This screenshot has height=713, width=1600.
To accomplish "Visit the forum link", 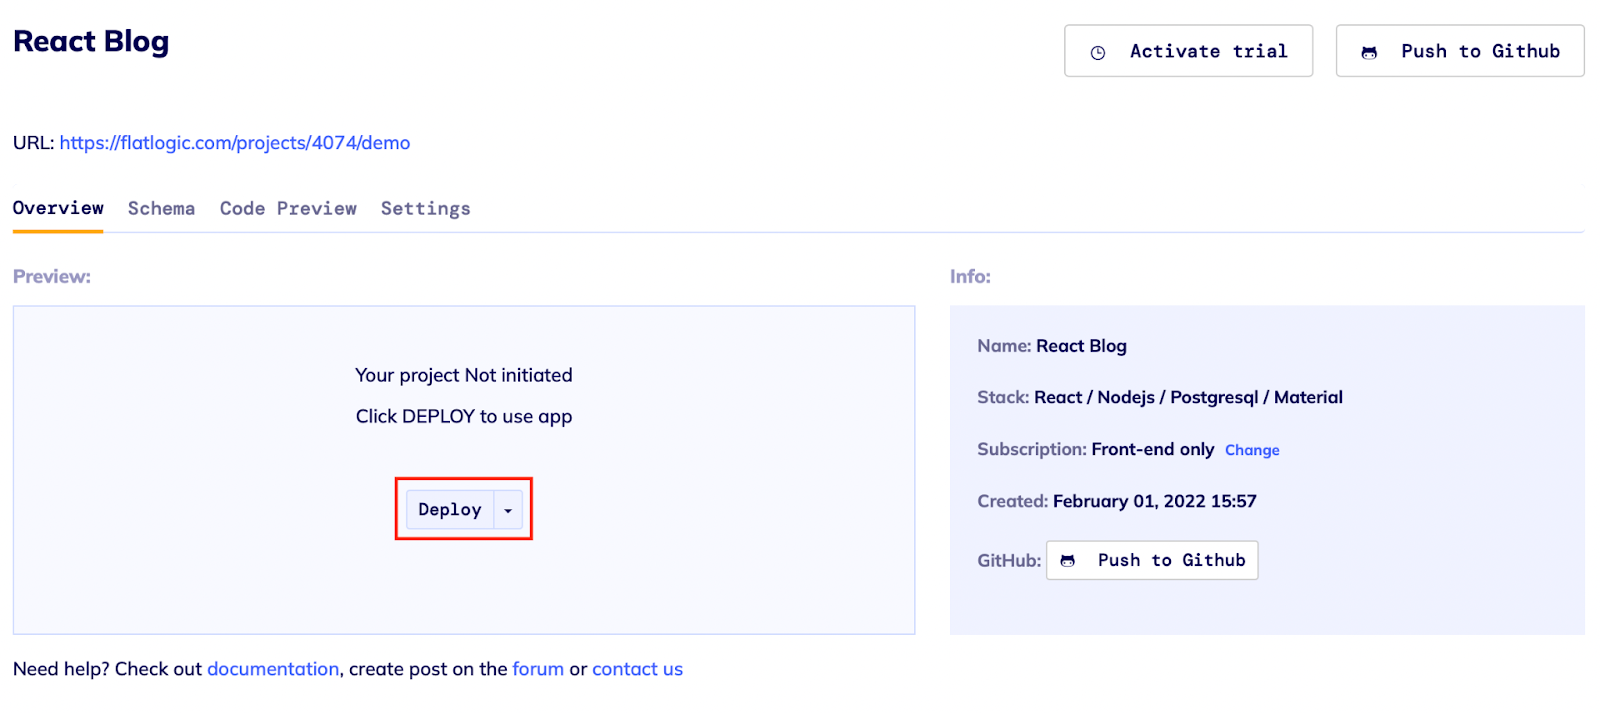I will tap(538, 669).
